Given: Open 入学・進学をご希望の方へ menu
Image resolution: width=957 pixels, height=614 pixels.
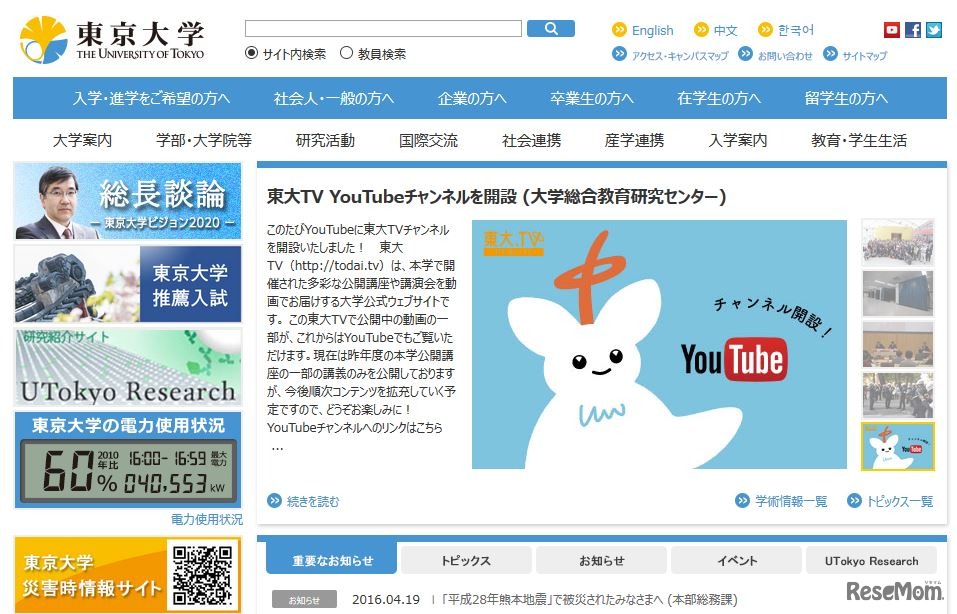Looking at the screenshot, I should click(x=151, y=98).
